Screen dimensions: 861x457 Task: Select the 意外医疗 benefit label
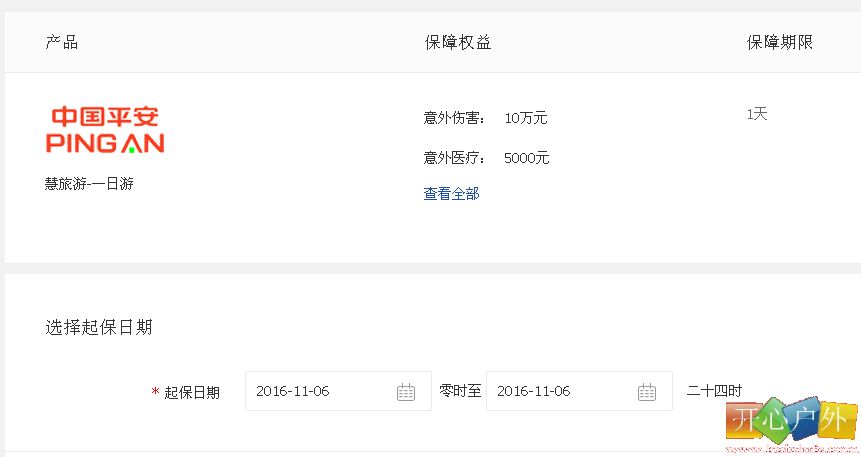[454, 158]
